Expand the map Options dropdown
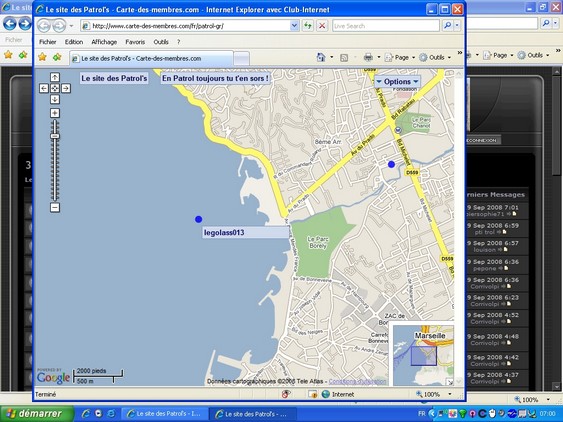 point(397,82)
